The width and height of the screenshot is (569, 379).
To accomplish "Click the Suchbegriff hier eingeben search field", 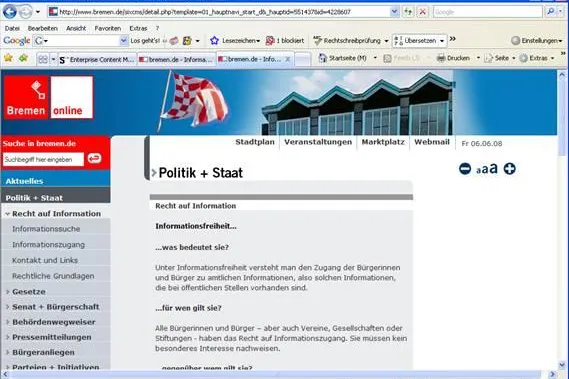I will pos(43,159).
